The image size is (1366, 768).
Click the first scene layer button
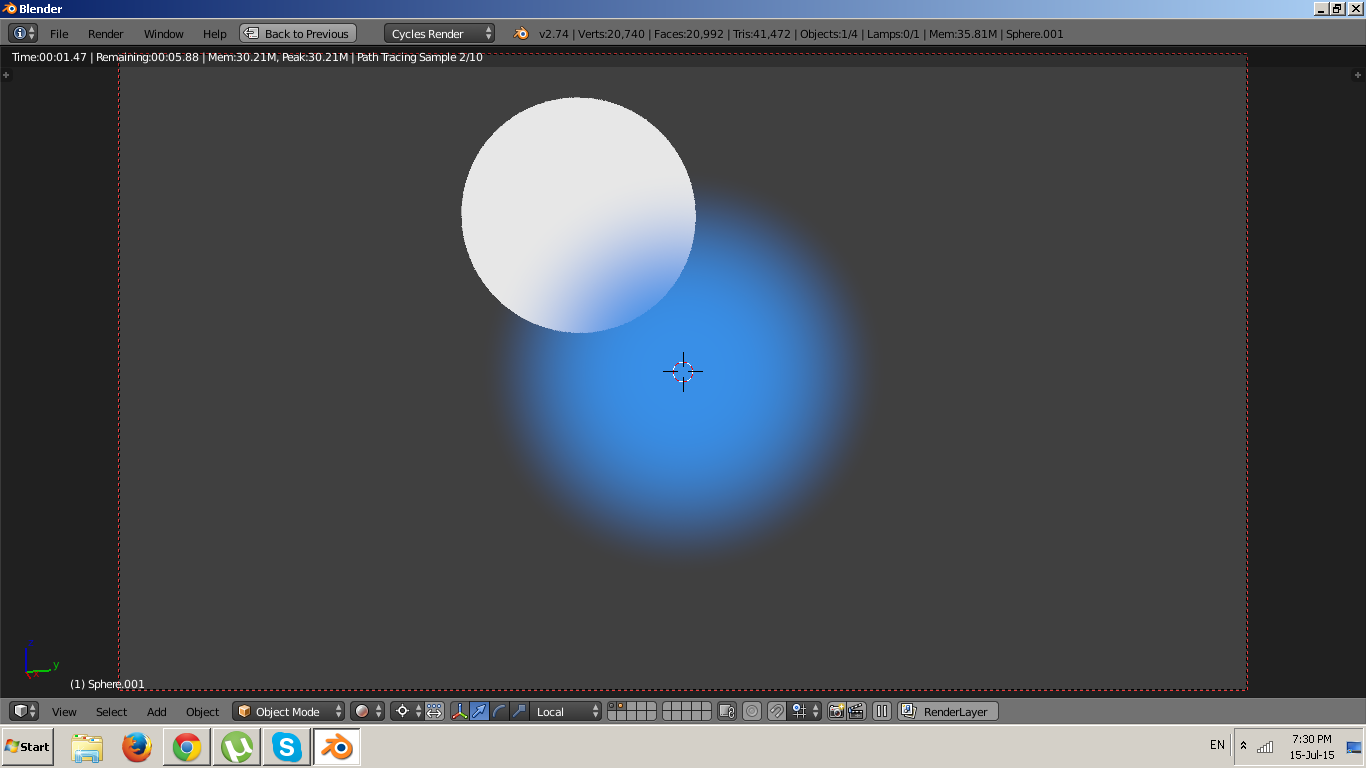click(x=612, y=707)
